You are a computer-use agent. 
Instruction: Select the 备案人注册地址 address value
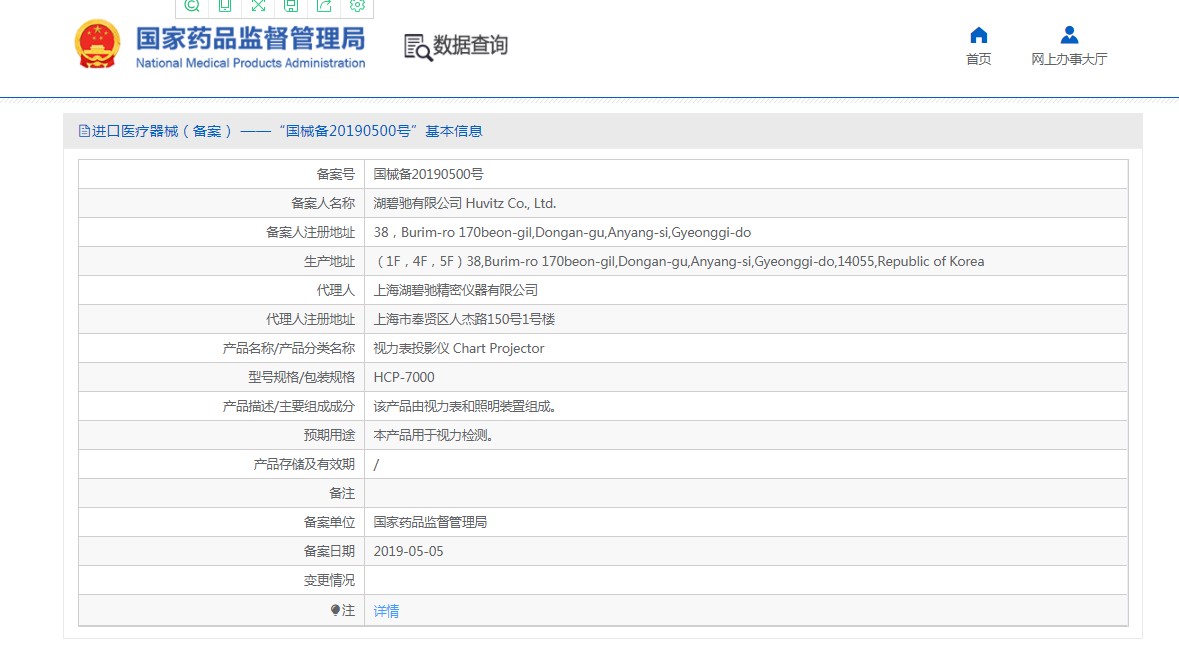(x=562, y=232)
